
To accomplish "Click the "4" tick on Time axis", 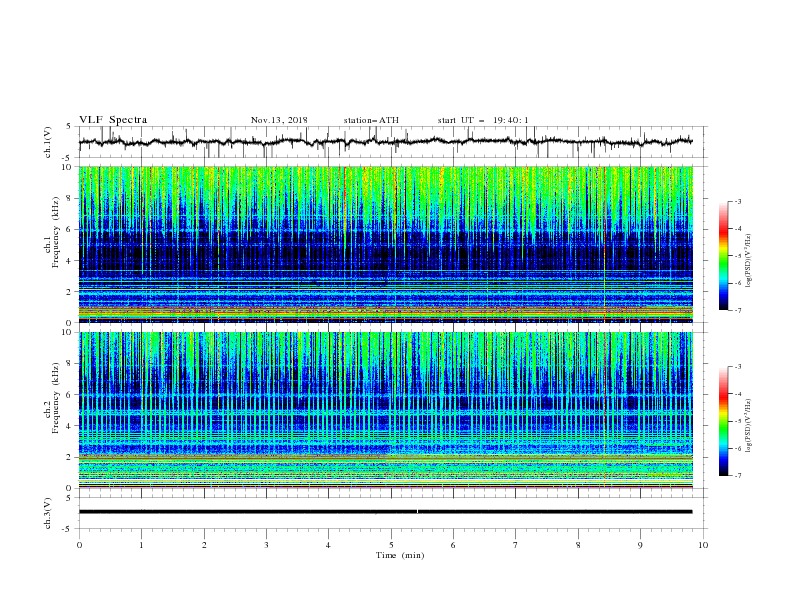I will click(328, 545).
